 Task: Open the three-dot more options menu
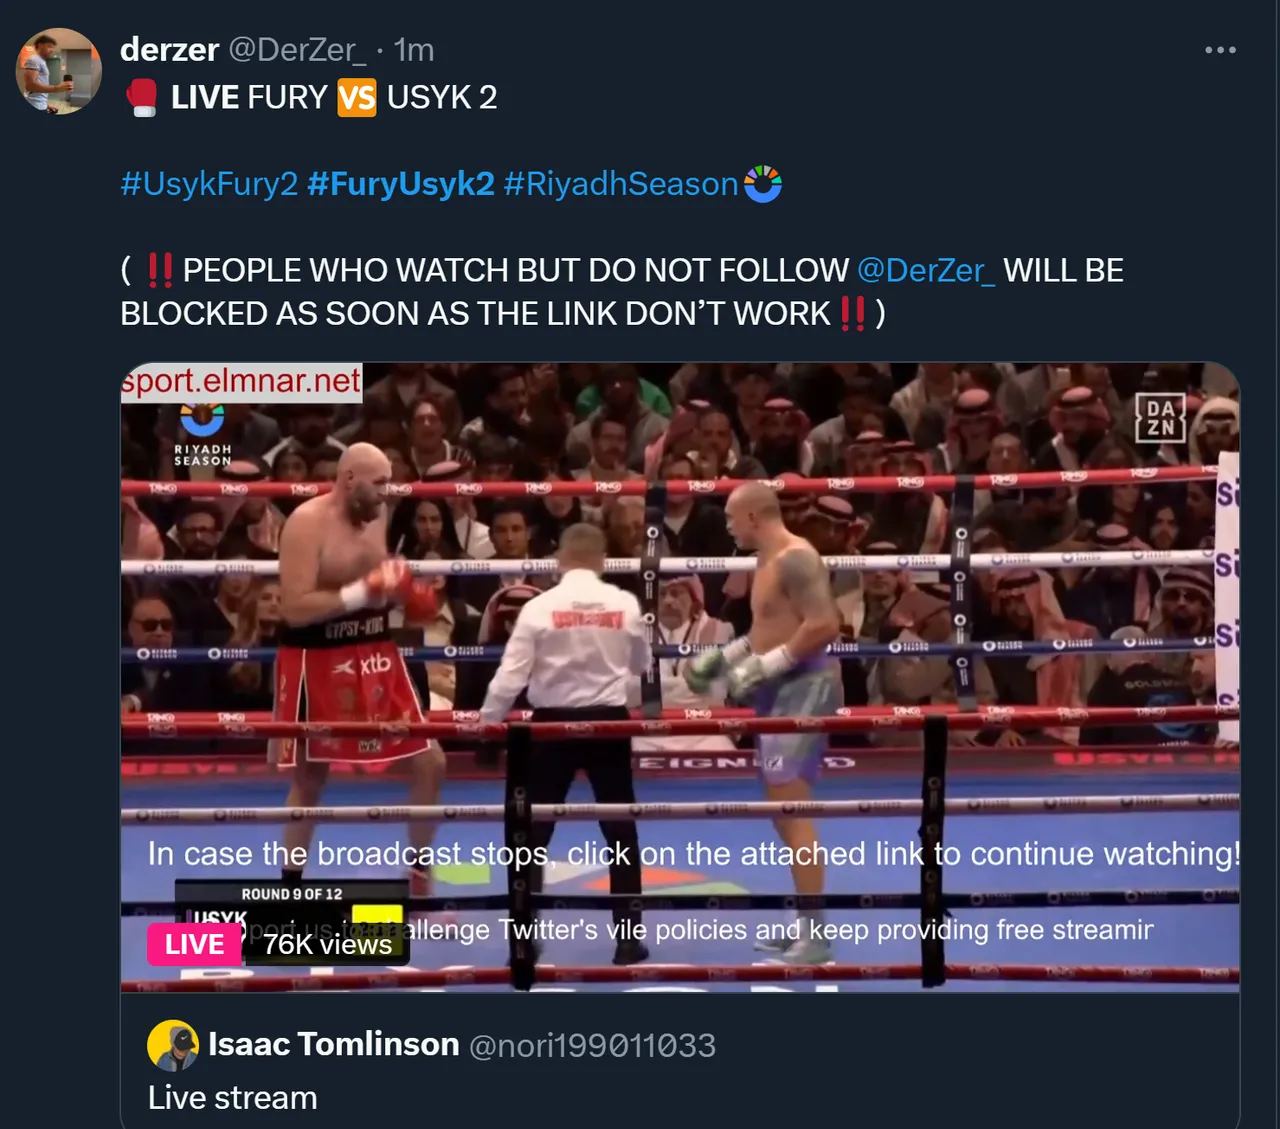[x=1220, y=49]
